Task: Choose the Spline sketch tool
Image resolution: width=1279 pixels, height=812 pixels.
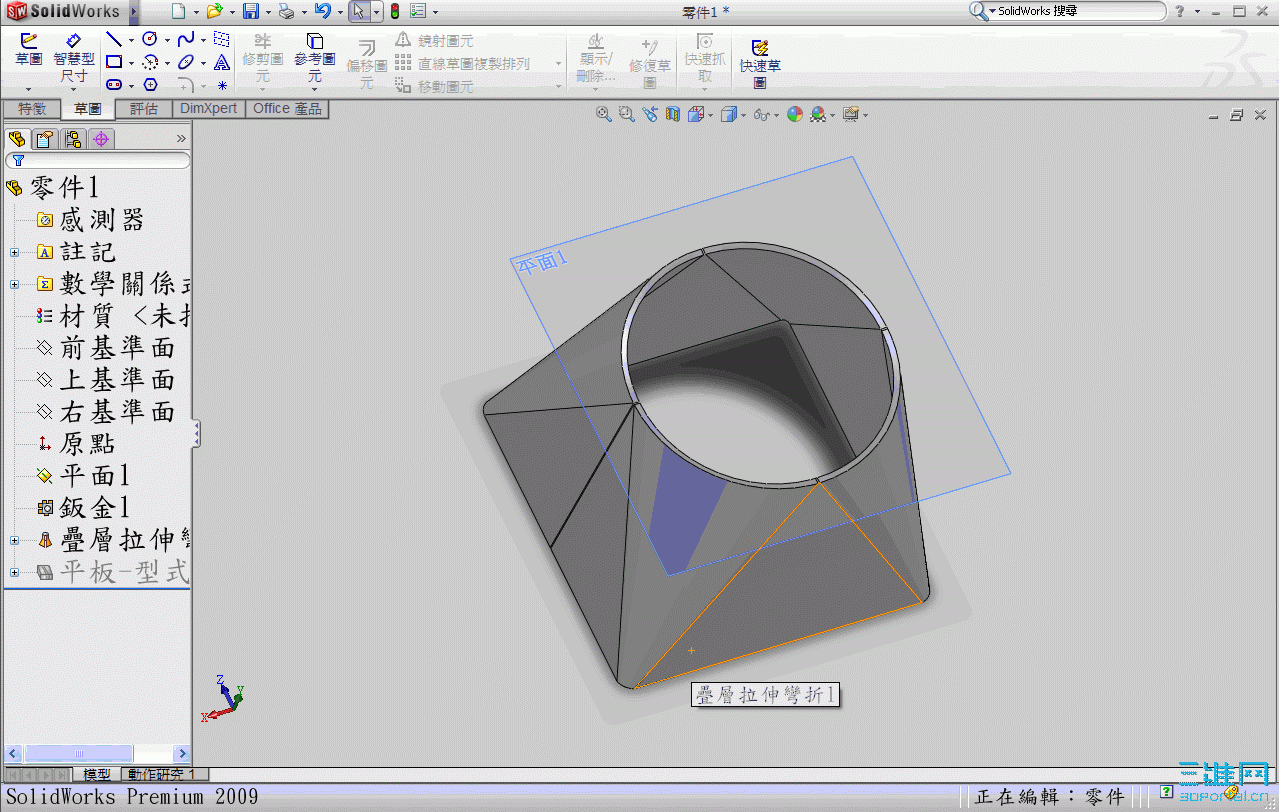Action: (185, 40)
